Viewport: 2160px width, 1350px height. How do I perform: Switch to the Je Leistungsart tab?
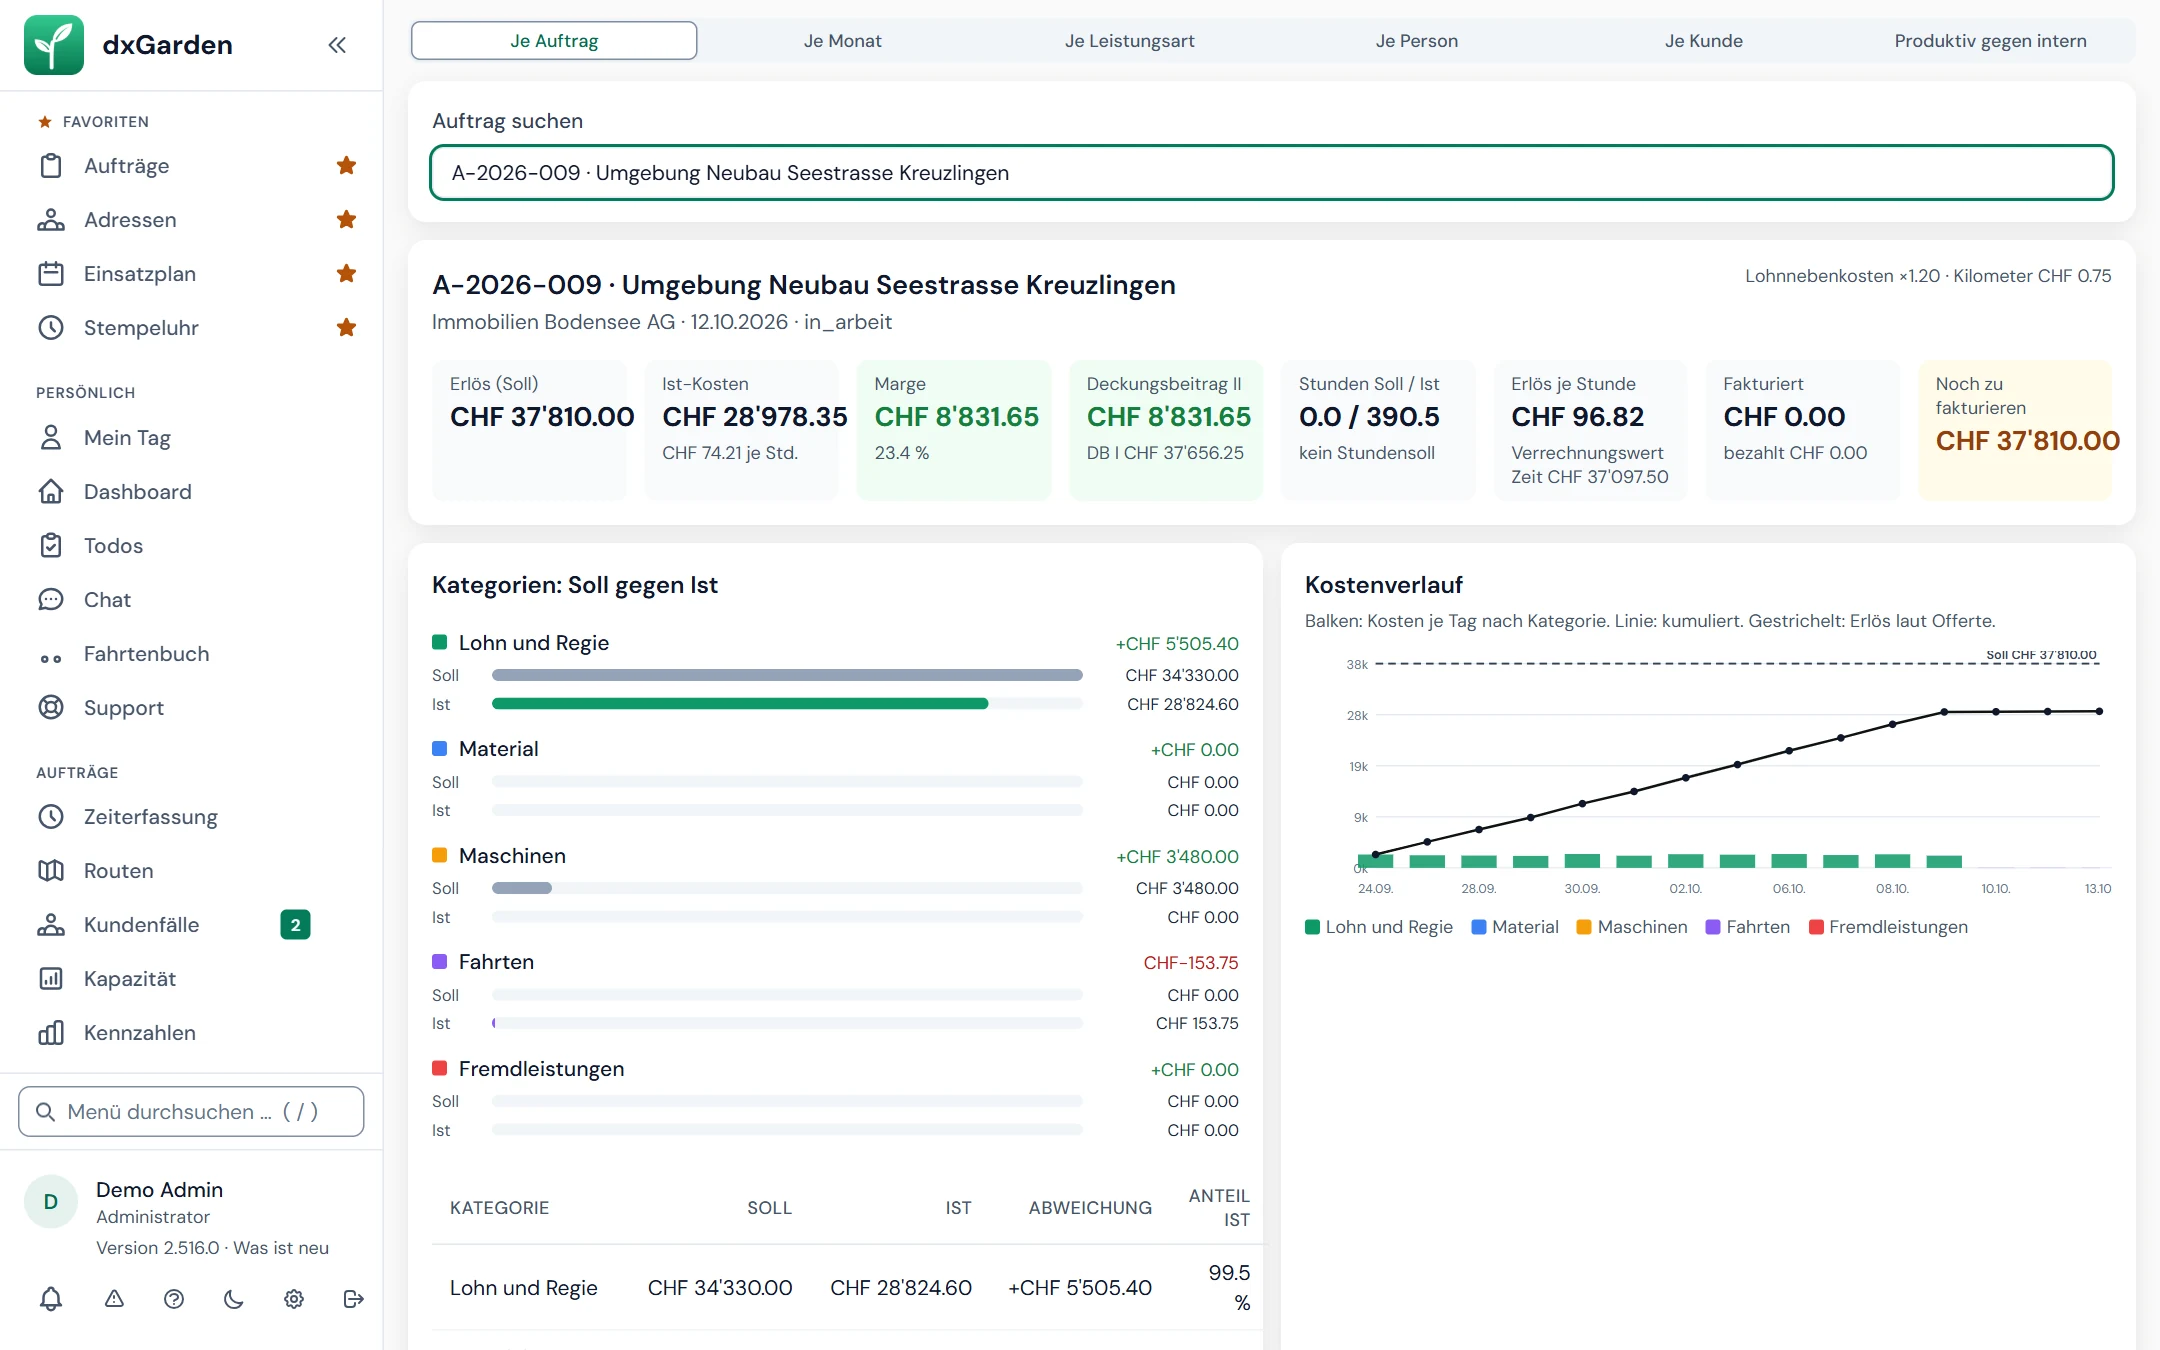(1129, 41)
